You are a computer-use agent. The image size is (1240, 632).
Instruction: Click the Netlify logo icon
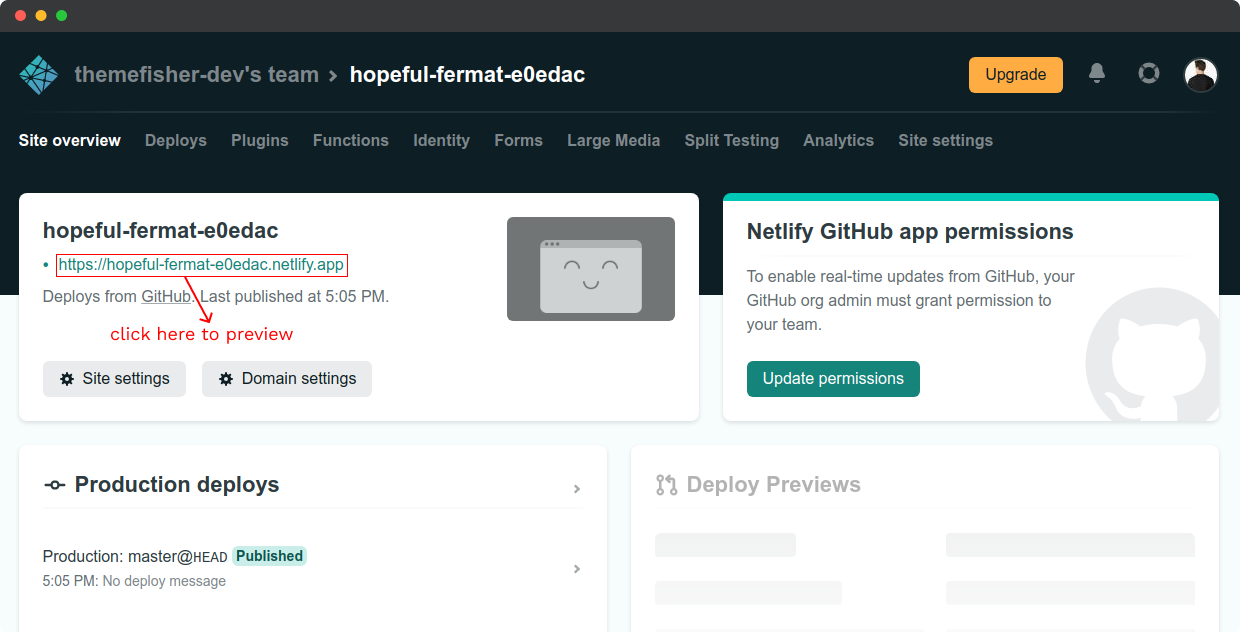[x=39, y=75]
